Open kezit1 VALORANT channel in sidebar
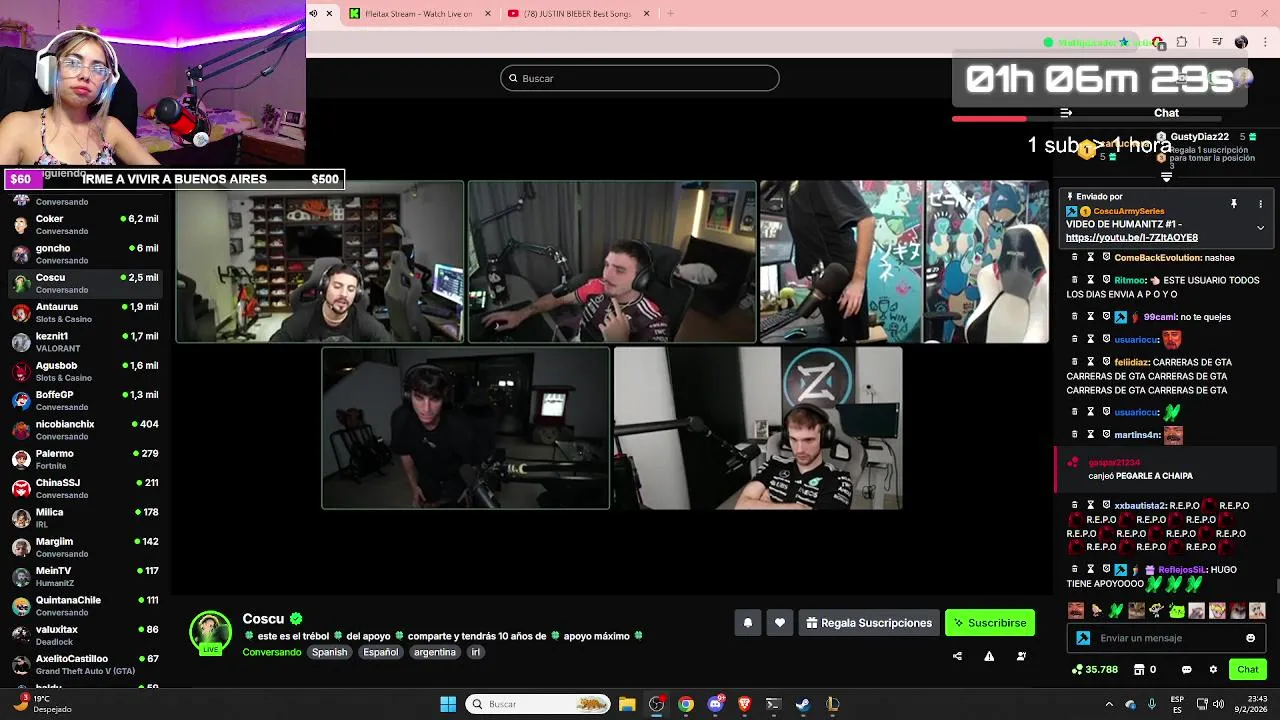The height and width of the screenshot is (720, 1280). pos(86,341)
